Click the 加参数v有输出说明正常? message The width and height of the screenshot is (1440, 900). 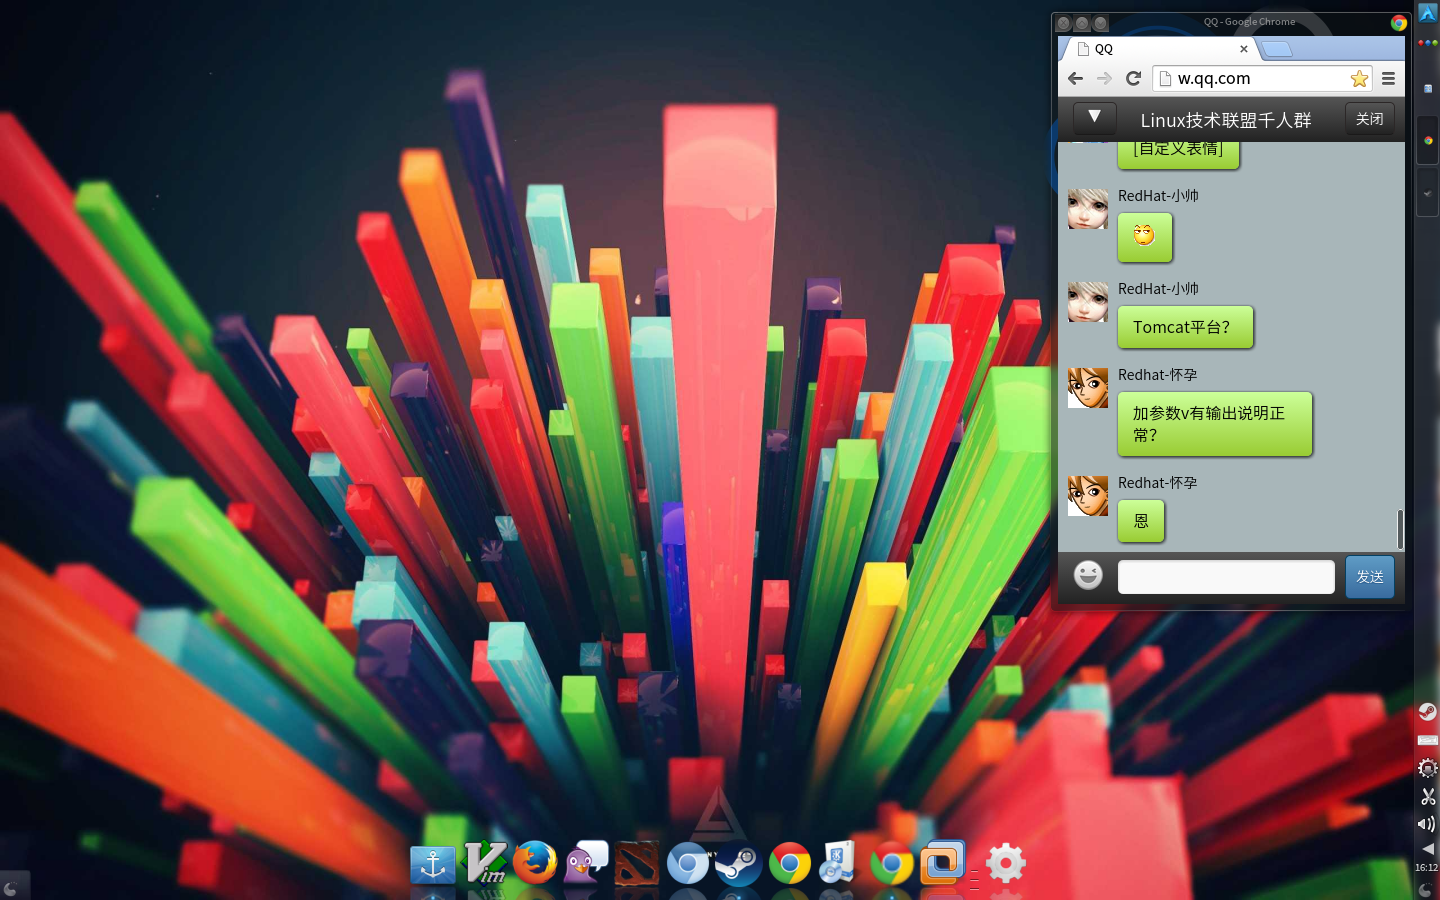pyautogui.click(x=1215, y=424)
